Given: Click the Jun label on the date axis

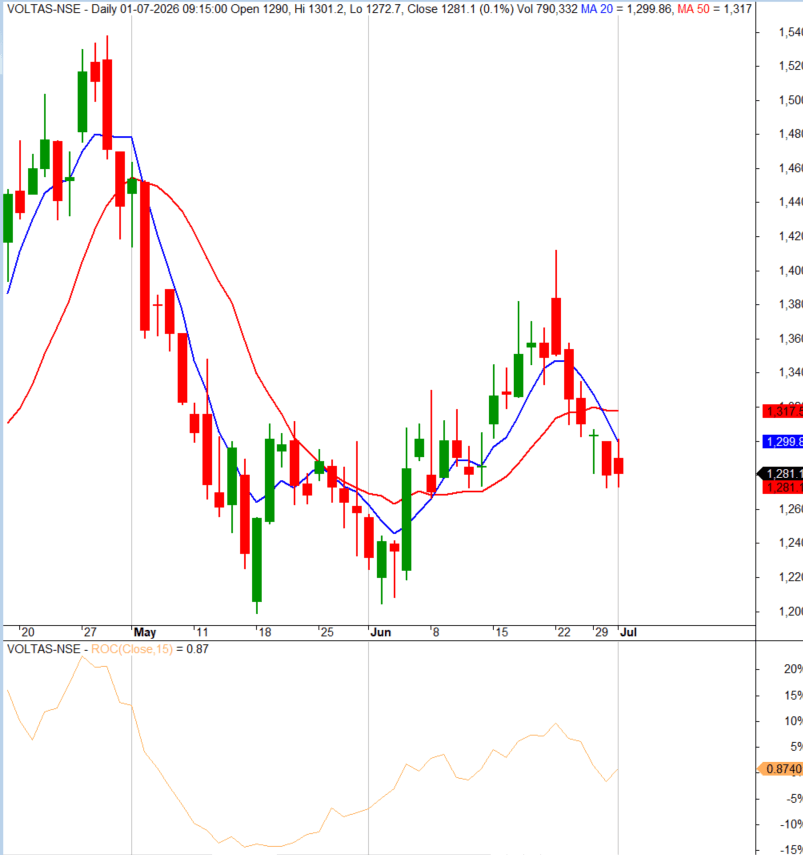Looking at the screenshot, I should point(381,632).
